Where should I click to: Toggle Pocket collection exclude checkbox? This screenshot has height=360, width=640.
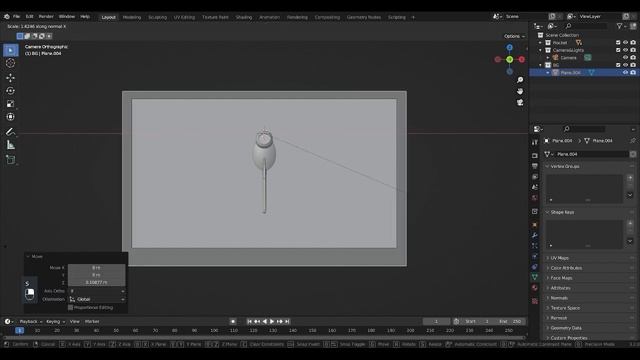(x=618, y=42)
